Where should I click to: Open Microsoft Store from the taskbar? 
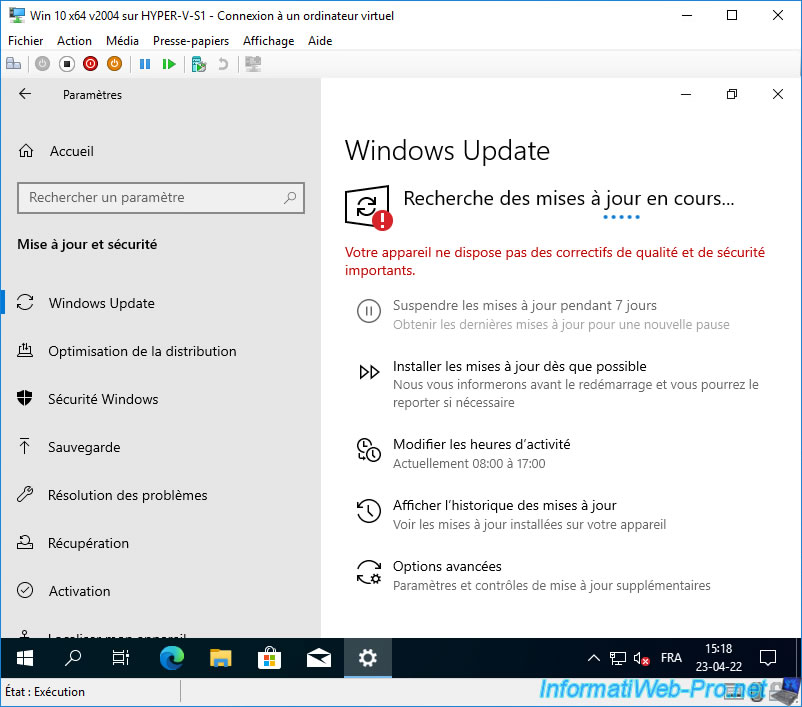(x=270, y=658)
